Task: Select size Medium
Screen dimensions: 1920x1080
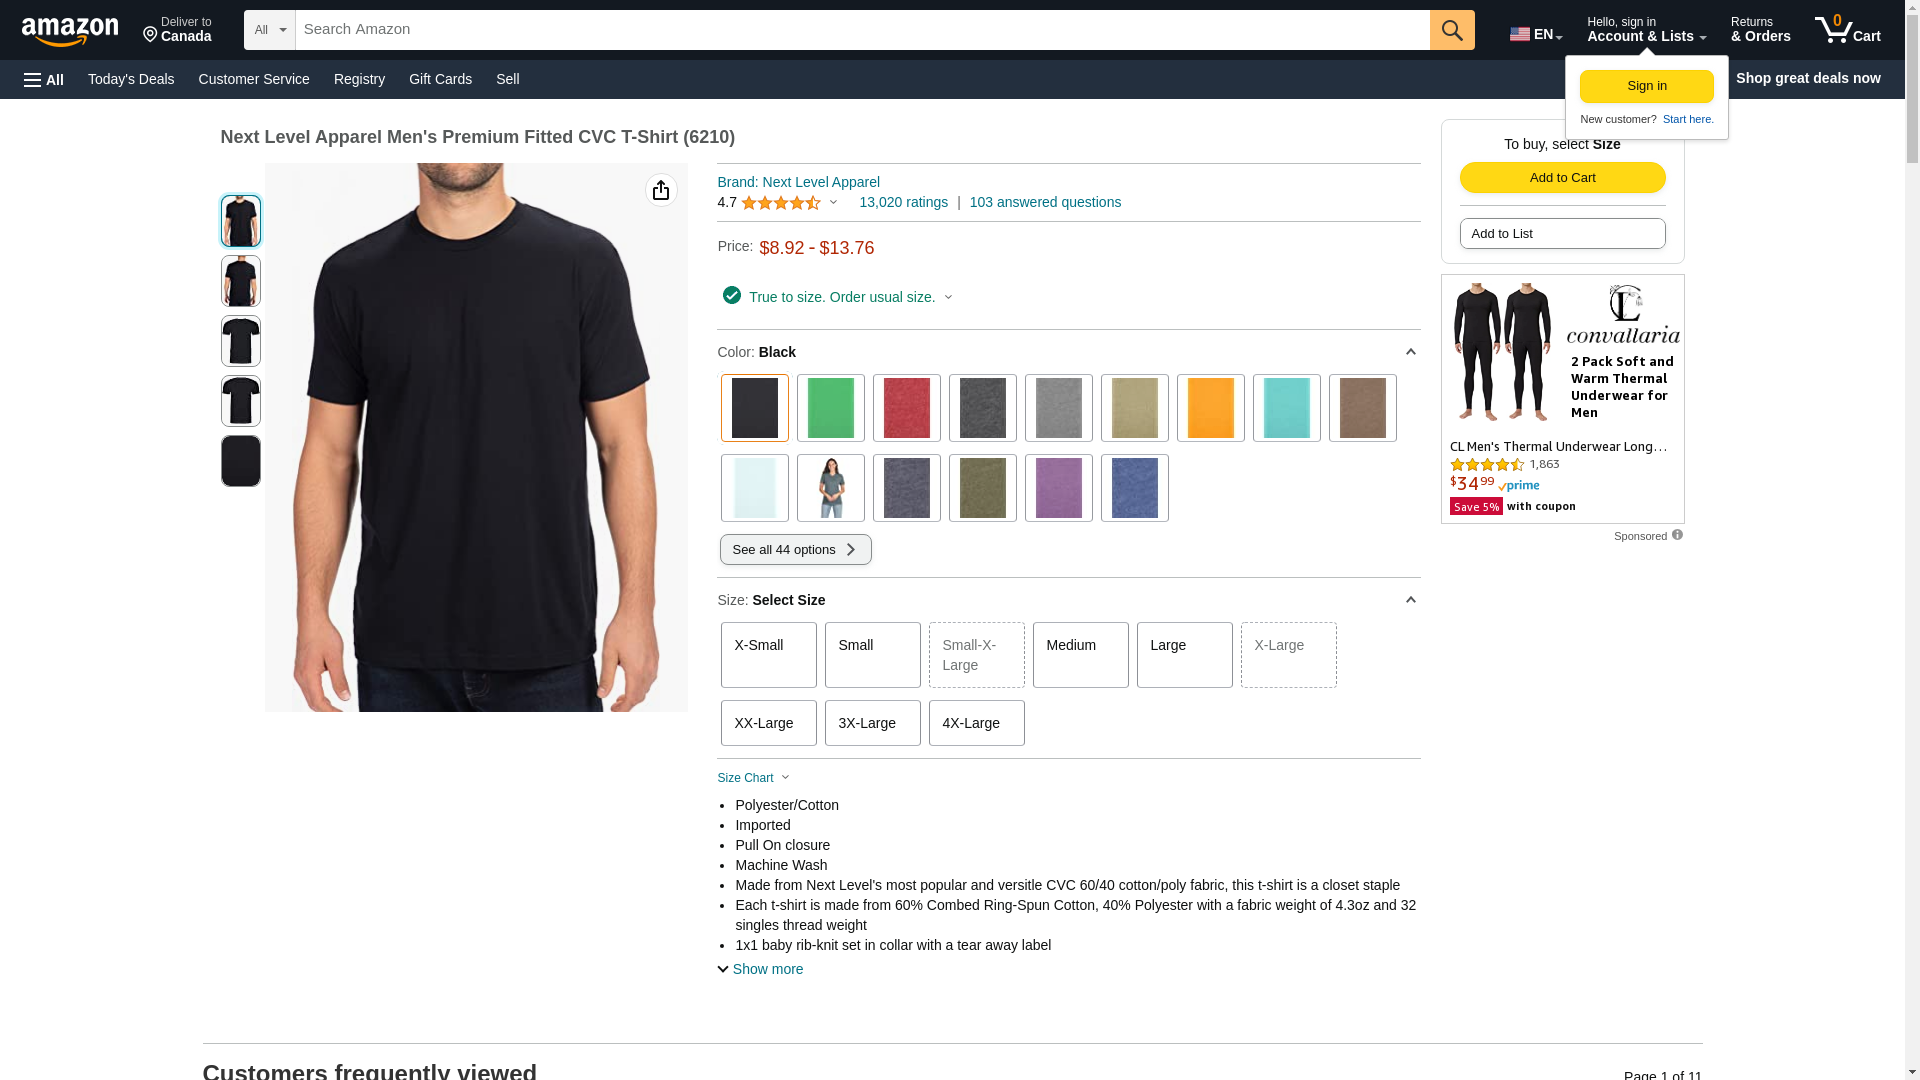Action: [1080, 655]
